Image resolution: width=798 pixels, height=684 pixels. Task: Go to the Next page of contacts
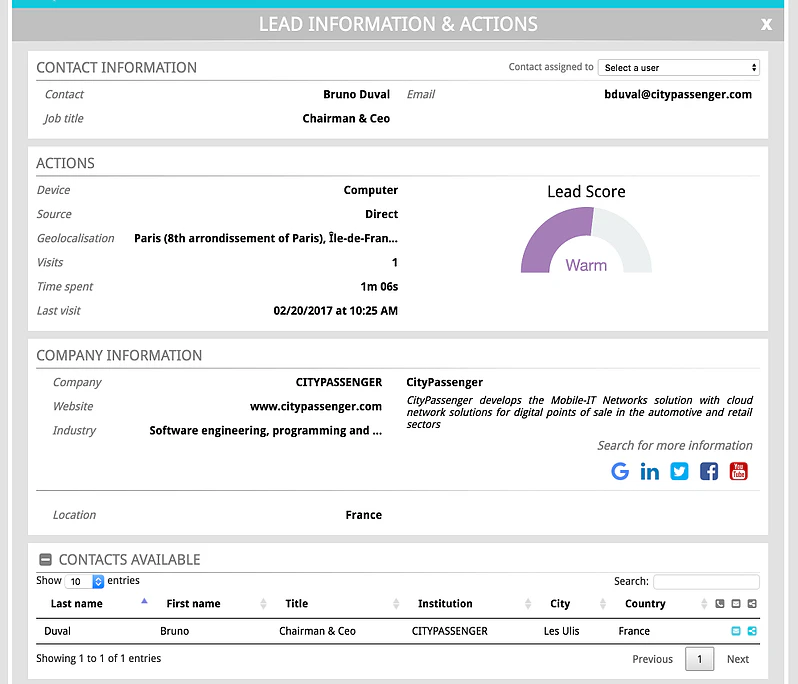[x=737, y=659]
